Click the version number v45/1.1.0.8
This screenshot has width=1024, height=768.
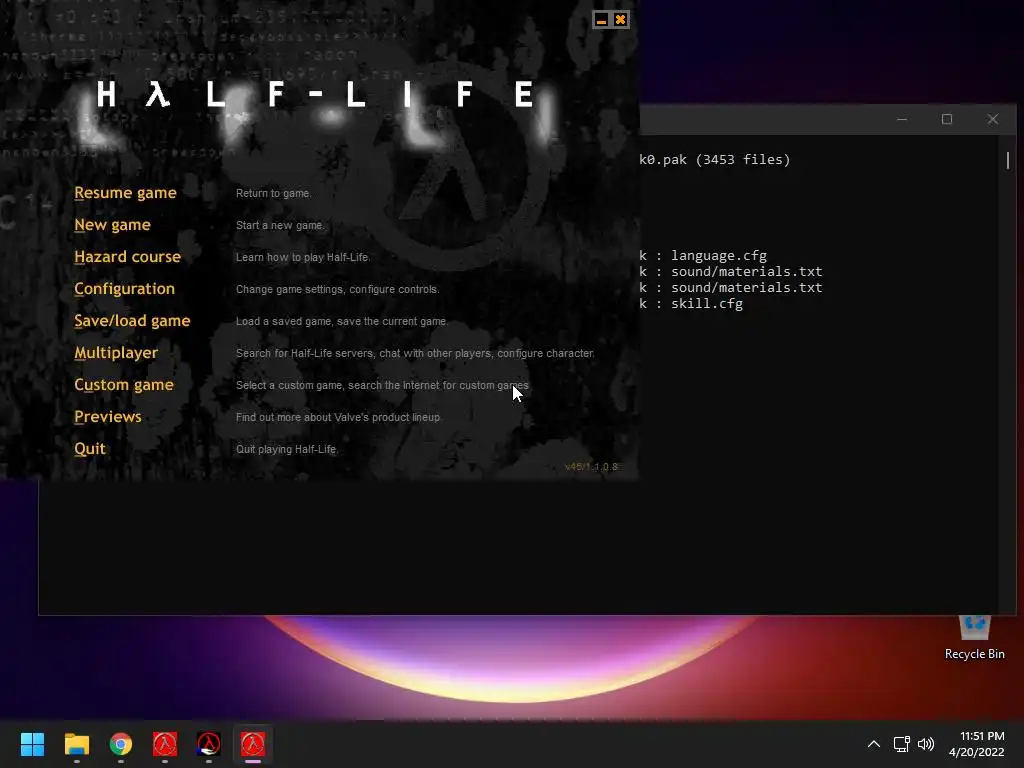[x=591, y=466]
